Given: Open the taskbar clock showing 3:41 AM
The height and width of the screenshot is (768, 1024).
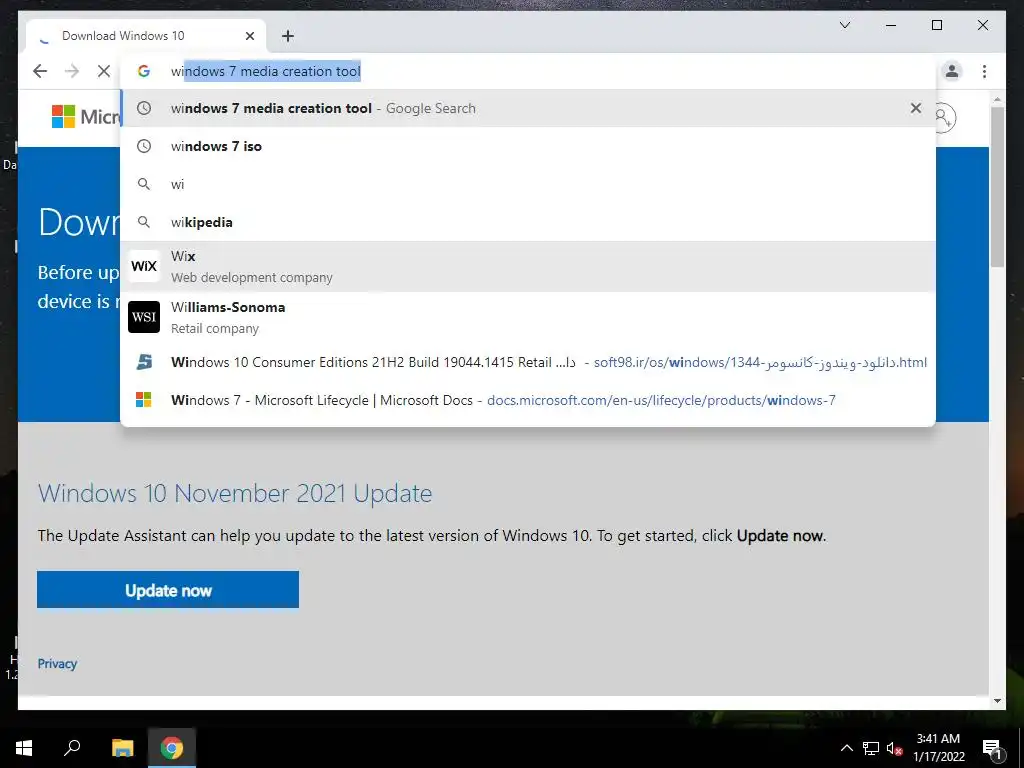Looking at the screenshot, I should 938,748.
